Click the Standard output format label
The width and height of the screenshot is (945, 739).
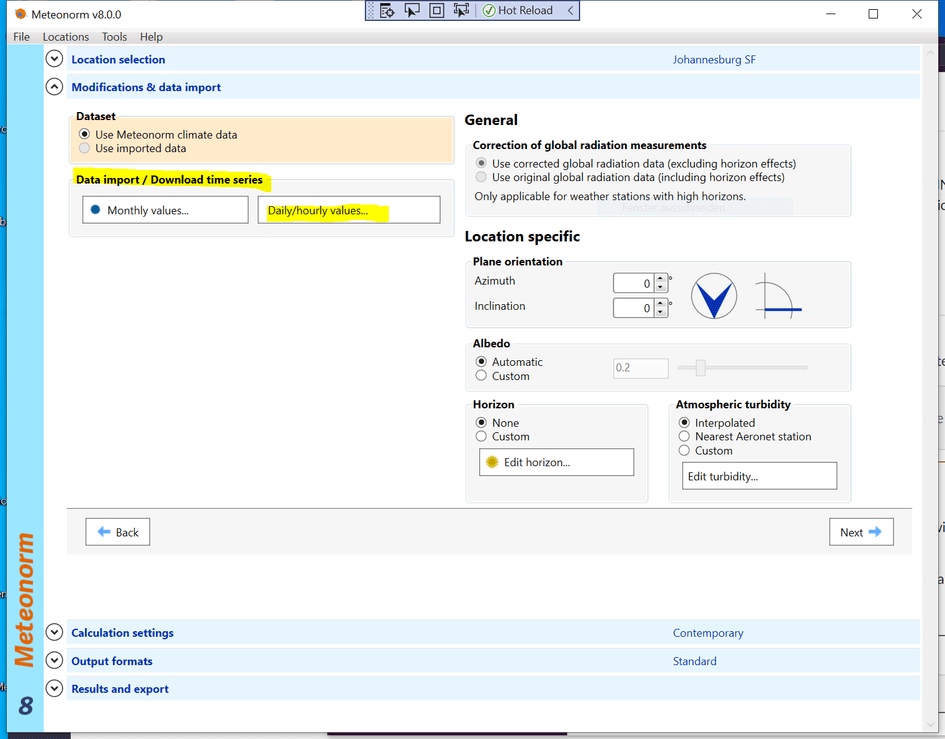[x=695, y=661]
